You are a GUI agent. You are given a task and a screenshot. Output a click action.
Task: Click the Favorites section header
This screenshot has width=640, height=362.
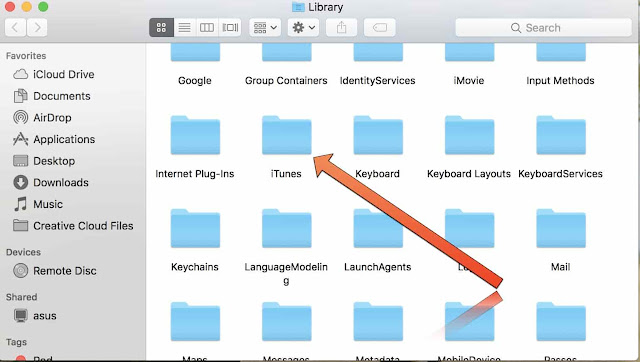(x=26, y=56)
